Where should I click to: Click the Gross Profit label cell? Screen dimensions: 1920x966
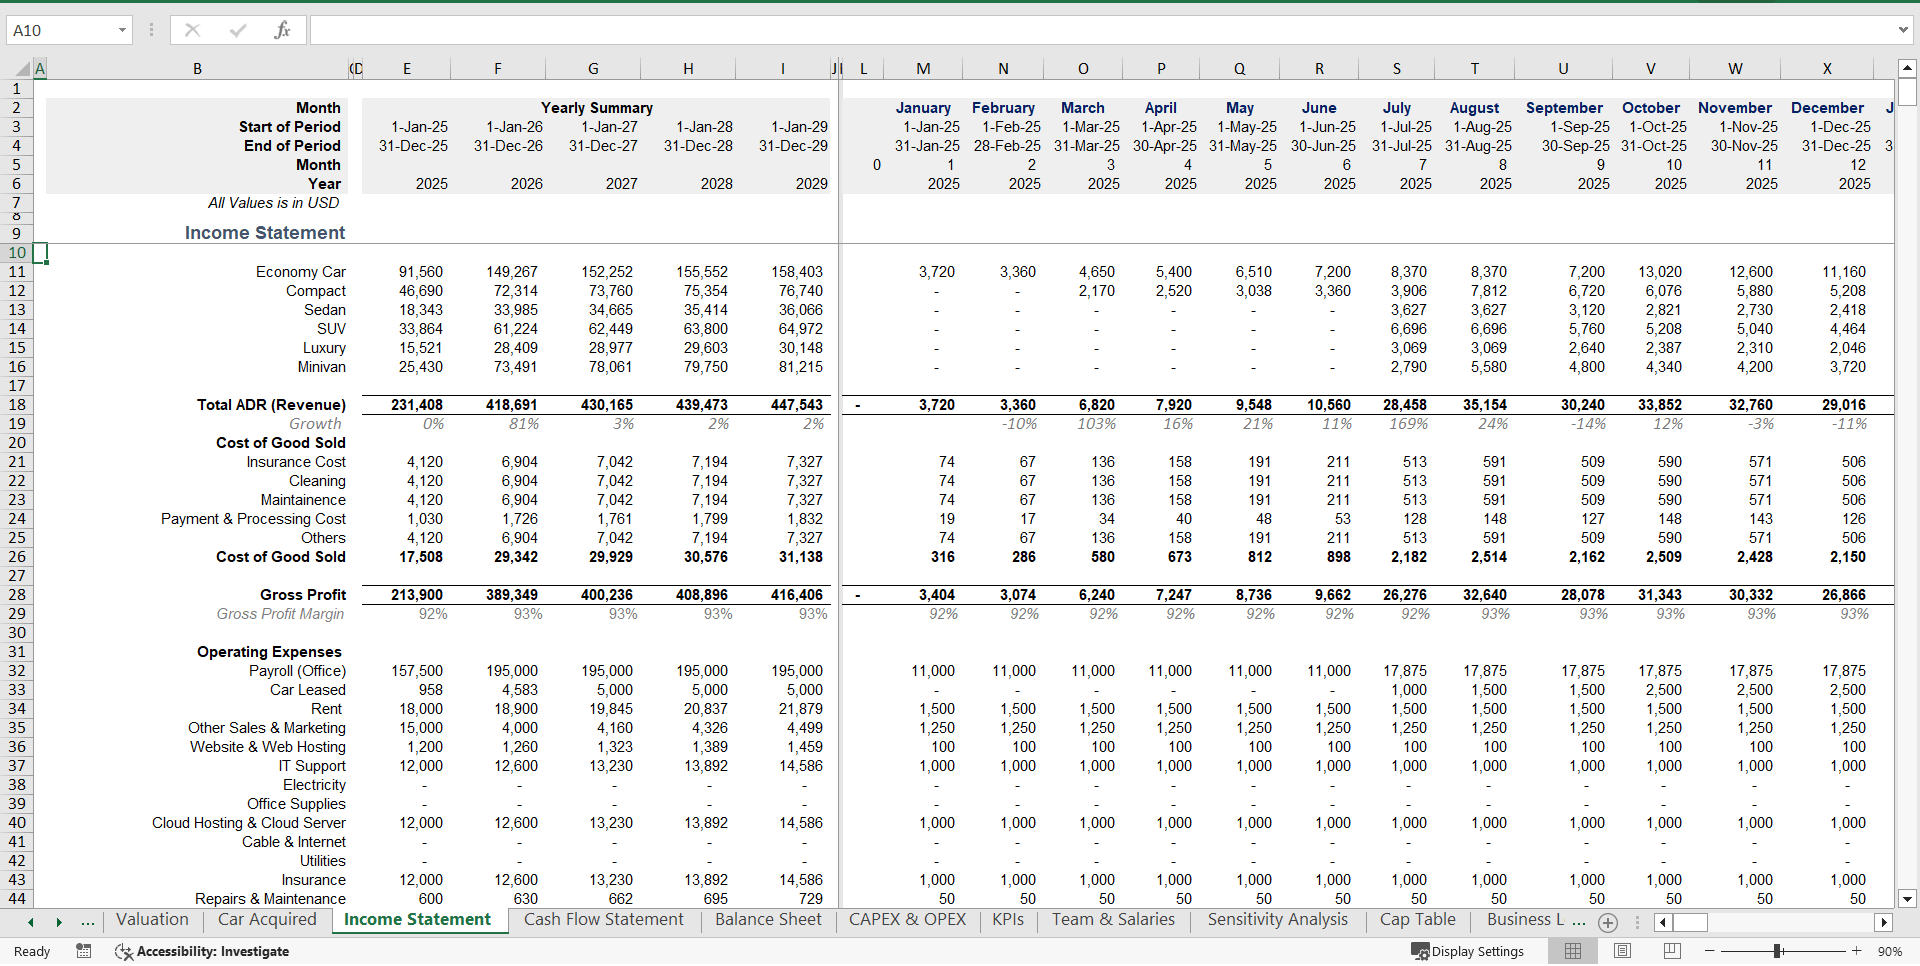pyautogui.click(x=303, y=595)
